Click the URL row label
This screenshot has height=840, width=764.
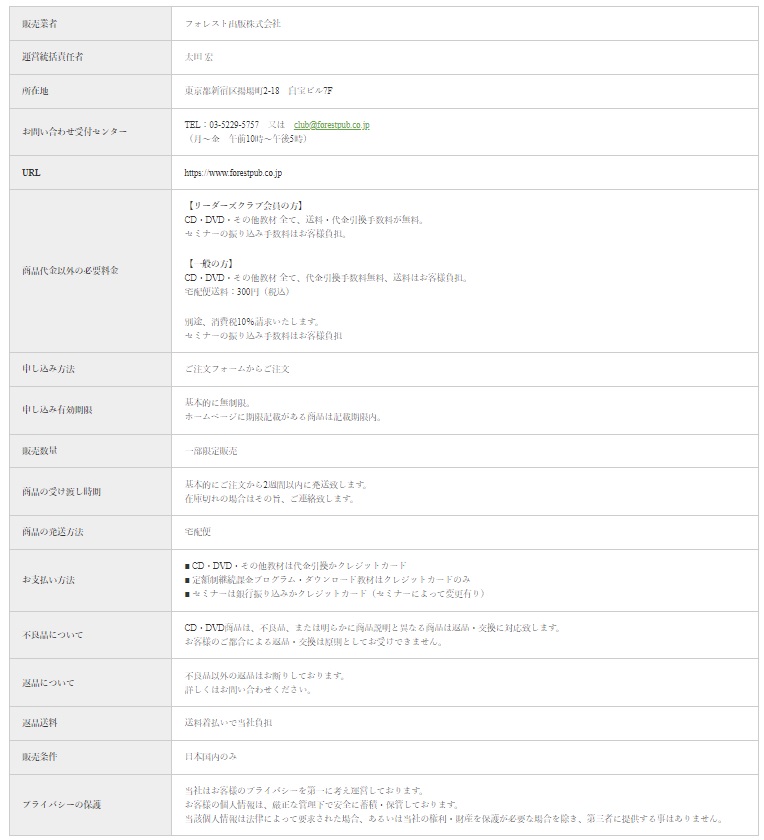pos(31,173)
